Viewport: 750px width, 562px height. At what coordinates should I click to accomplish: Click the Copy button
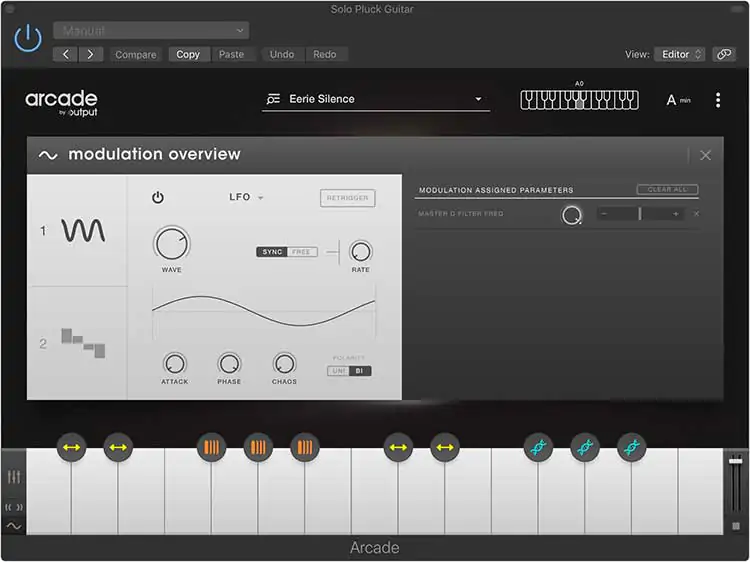[188, 55]
